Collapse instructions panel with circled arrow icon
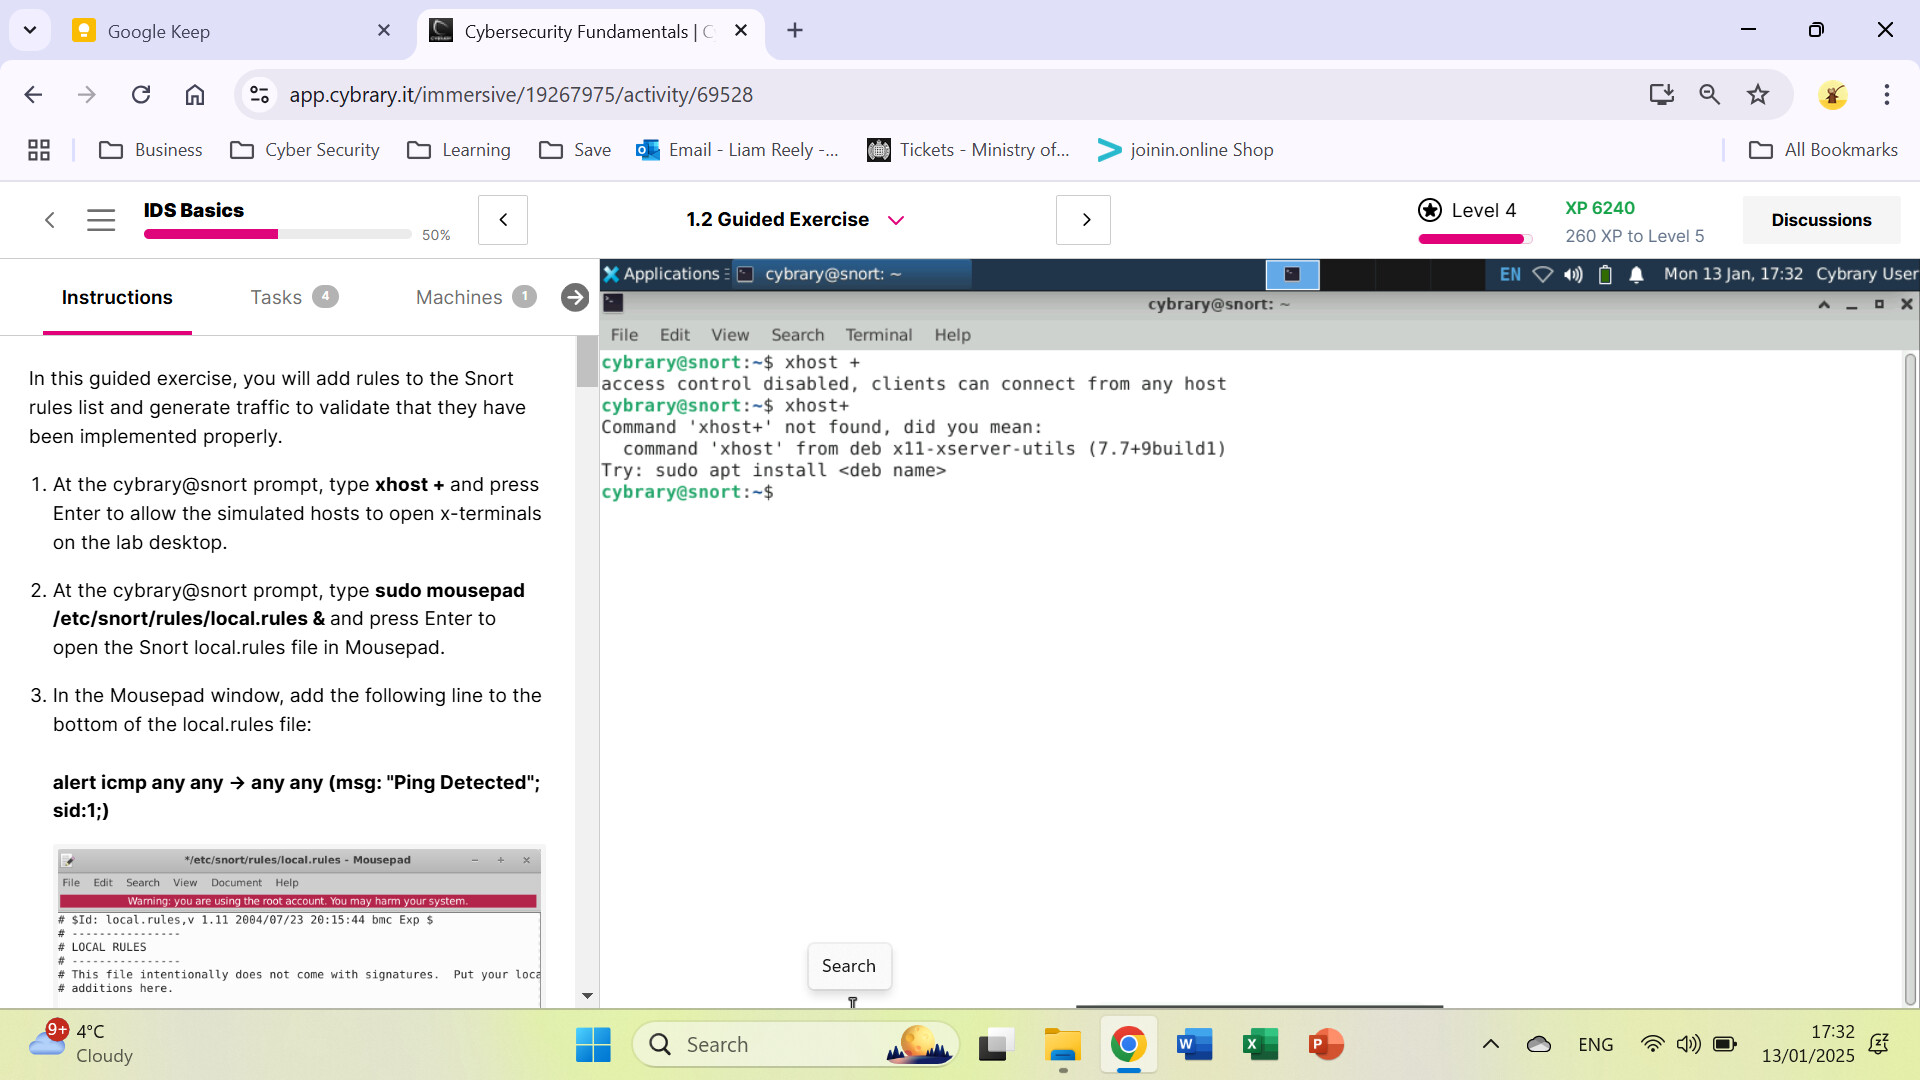This screenshot has width=1920, height=1080. coord(574,297)
